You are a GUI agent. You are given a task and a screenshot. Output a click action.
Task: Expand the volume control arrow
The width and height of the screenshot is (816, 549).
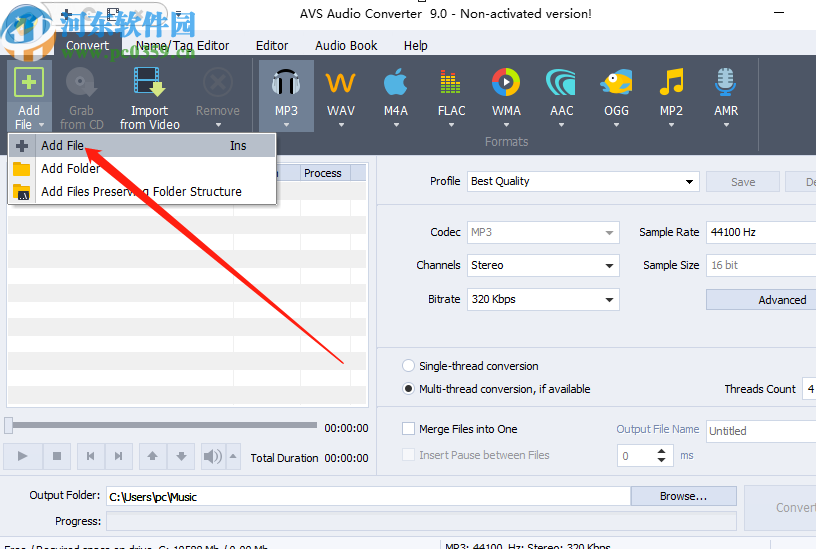(233, 456)
